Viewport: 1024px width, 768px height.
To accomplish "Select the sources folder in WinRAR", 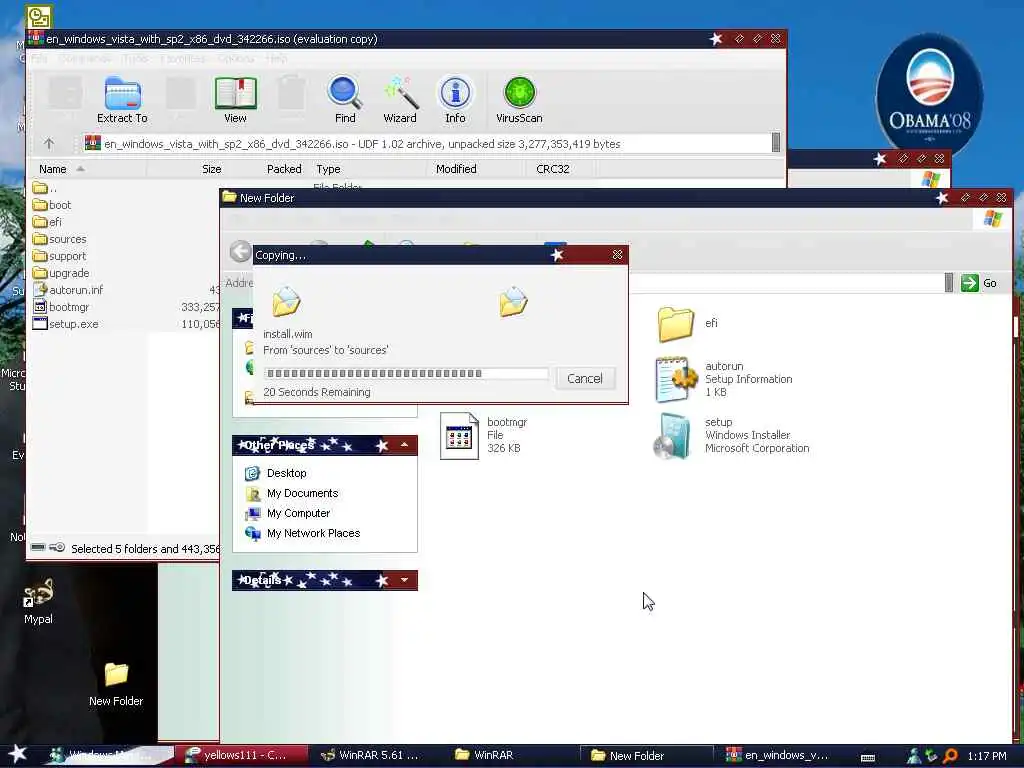I will (59, 239).
